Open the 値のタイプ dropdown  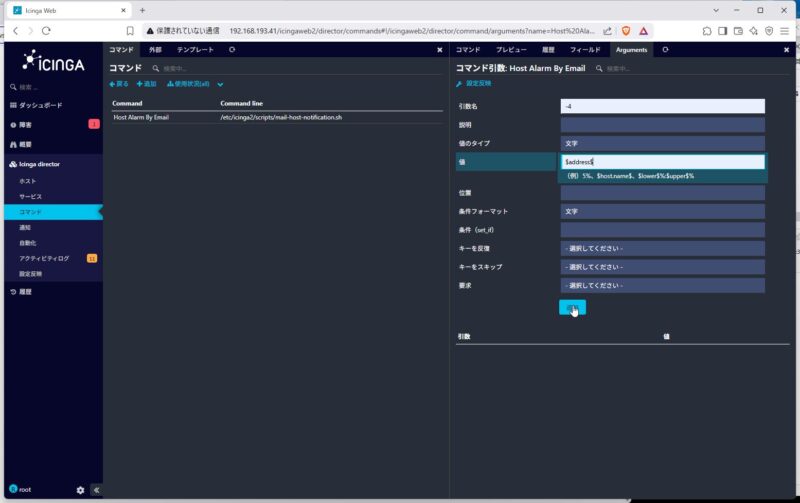(663, 143)
